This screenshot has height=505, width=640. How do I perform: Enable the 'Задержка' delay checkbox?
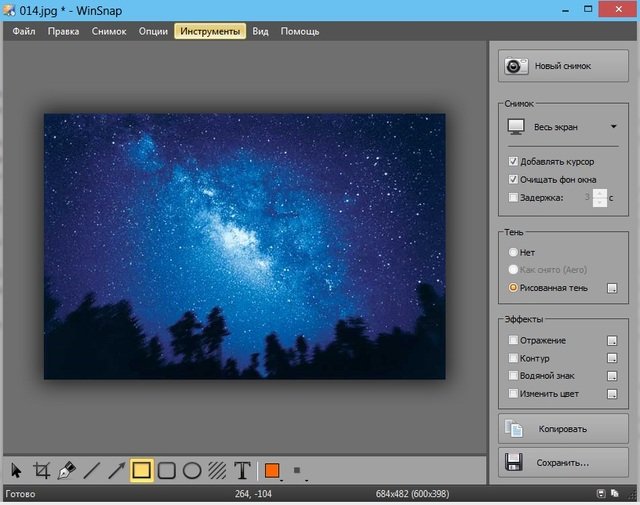coord(514,197)
